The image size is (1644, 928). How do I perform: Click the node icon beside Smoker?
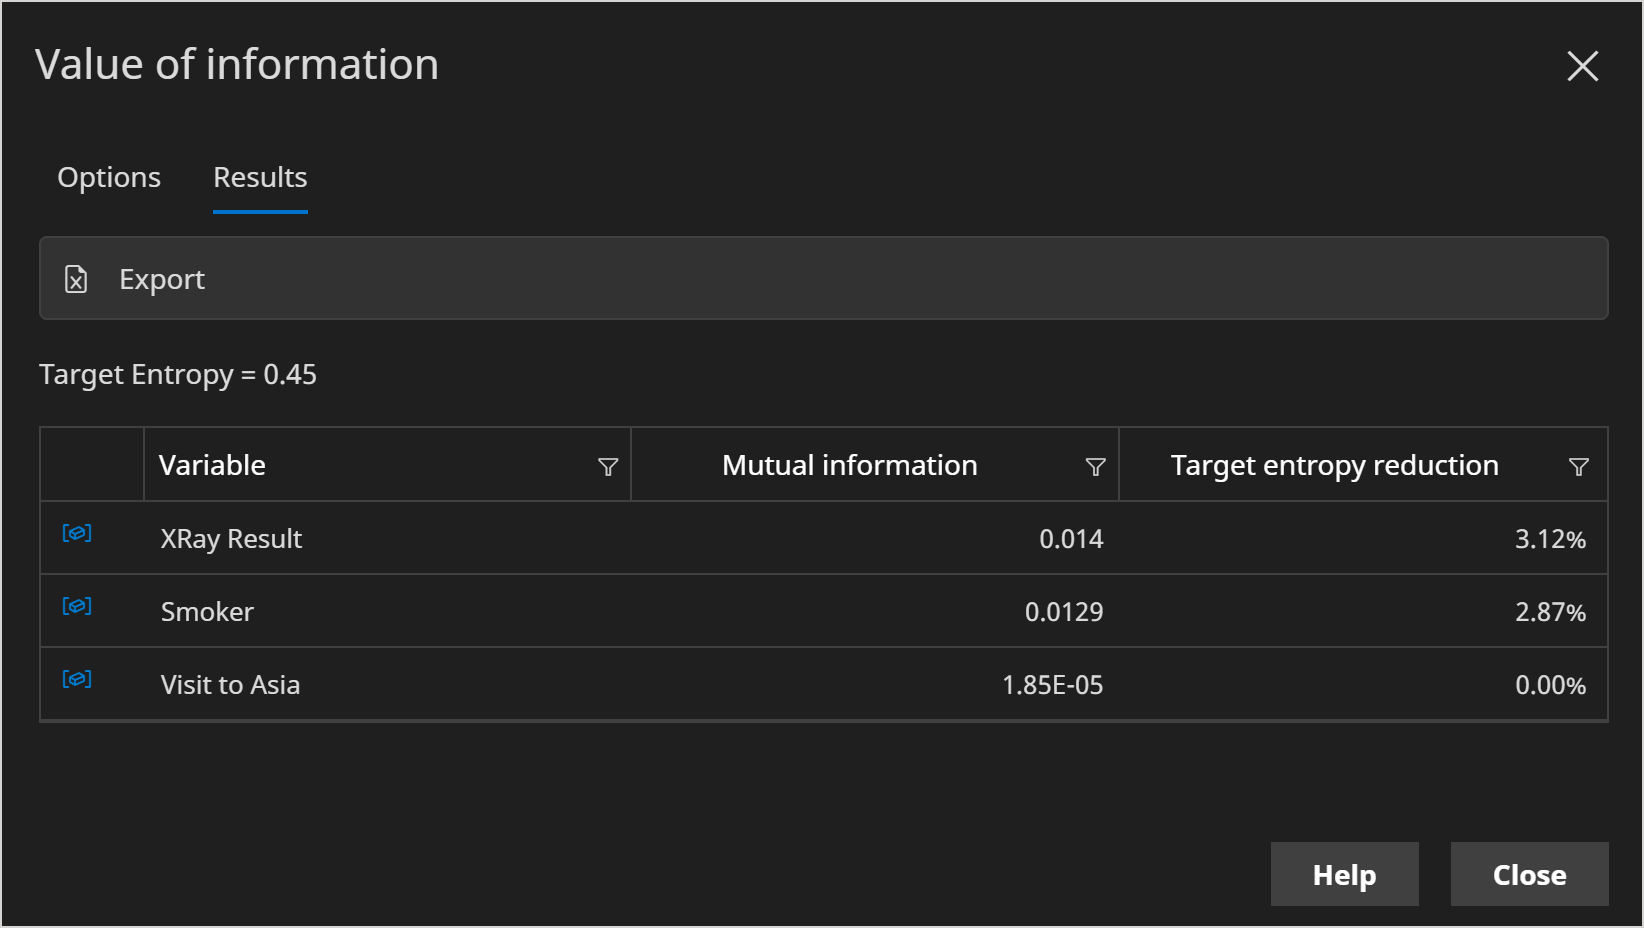[77, 606]
